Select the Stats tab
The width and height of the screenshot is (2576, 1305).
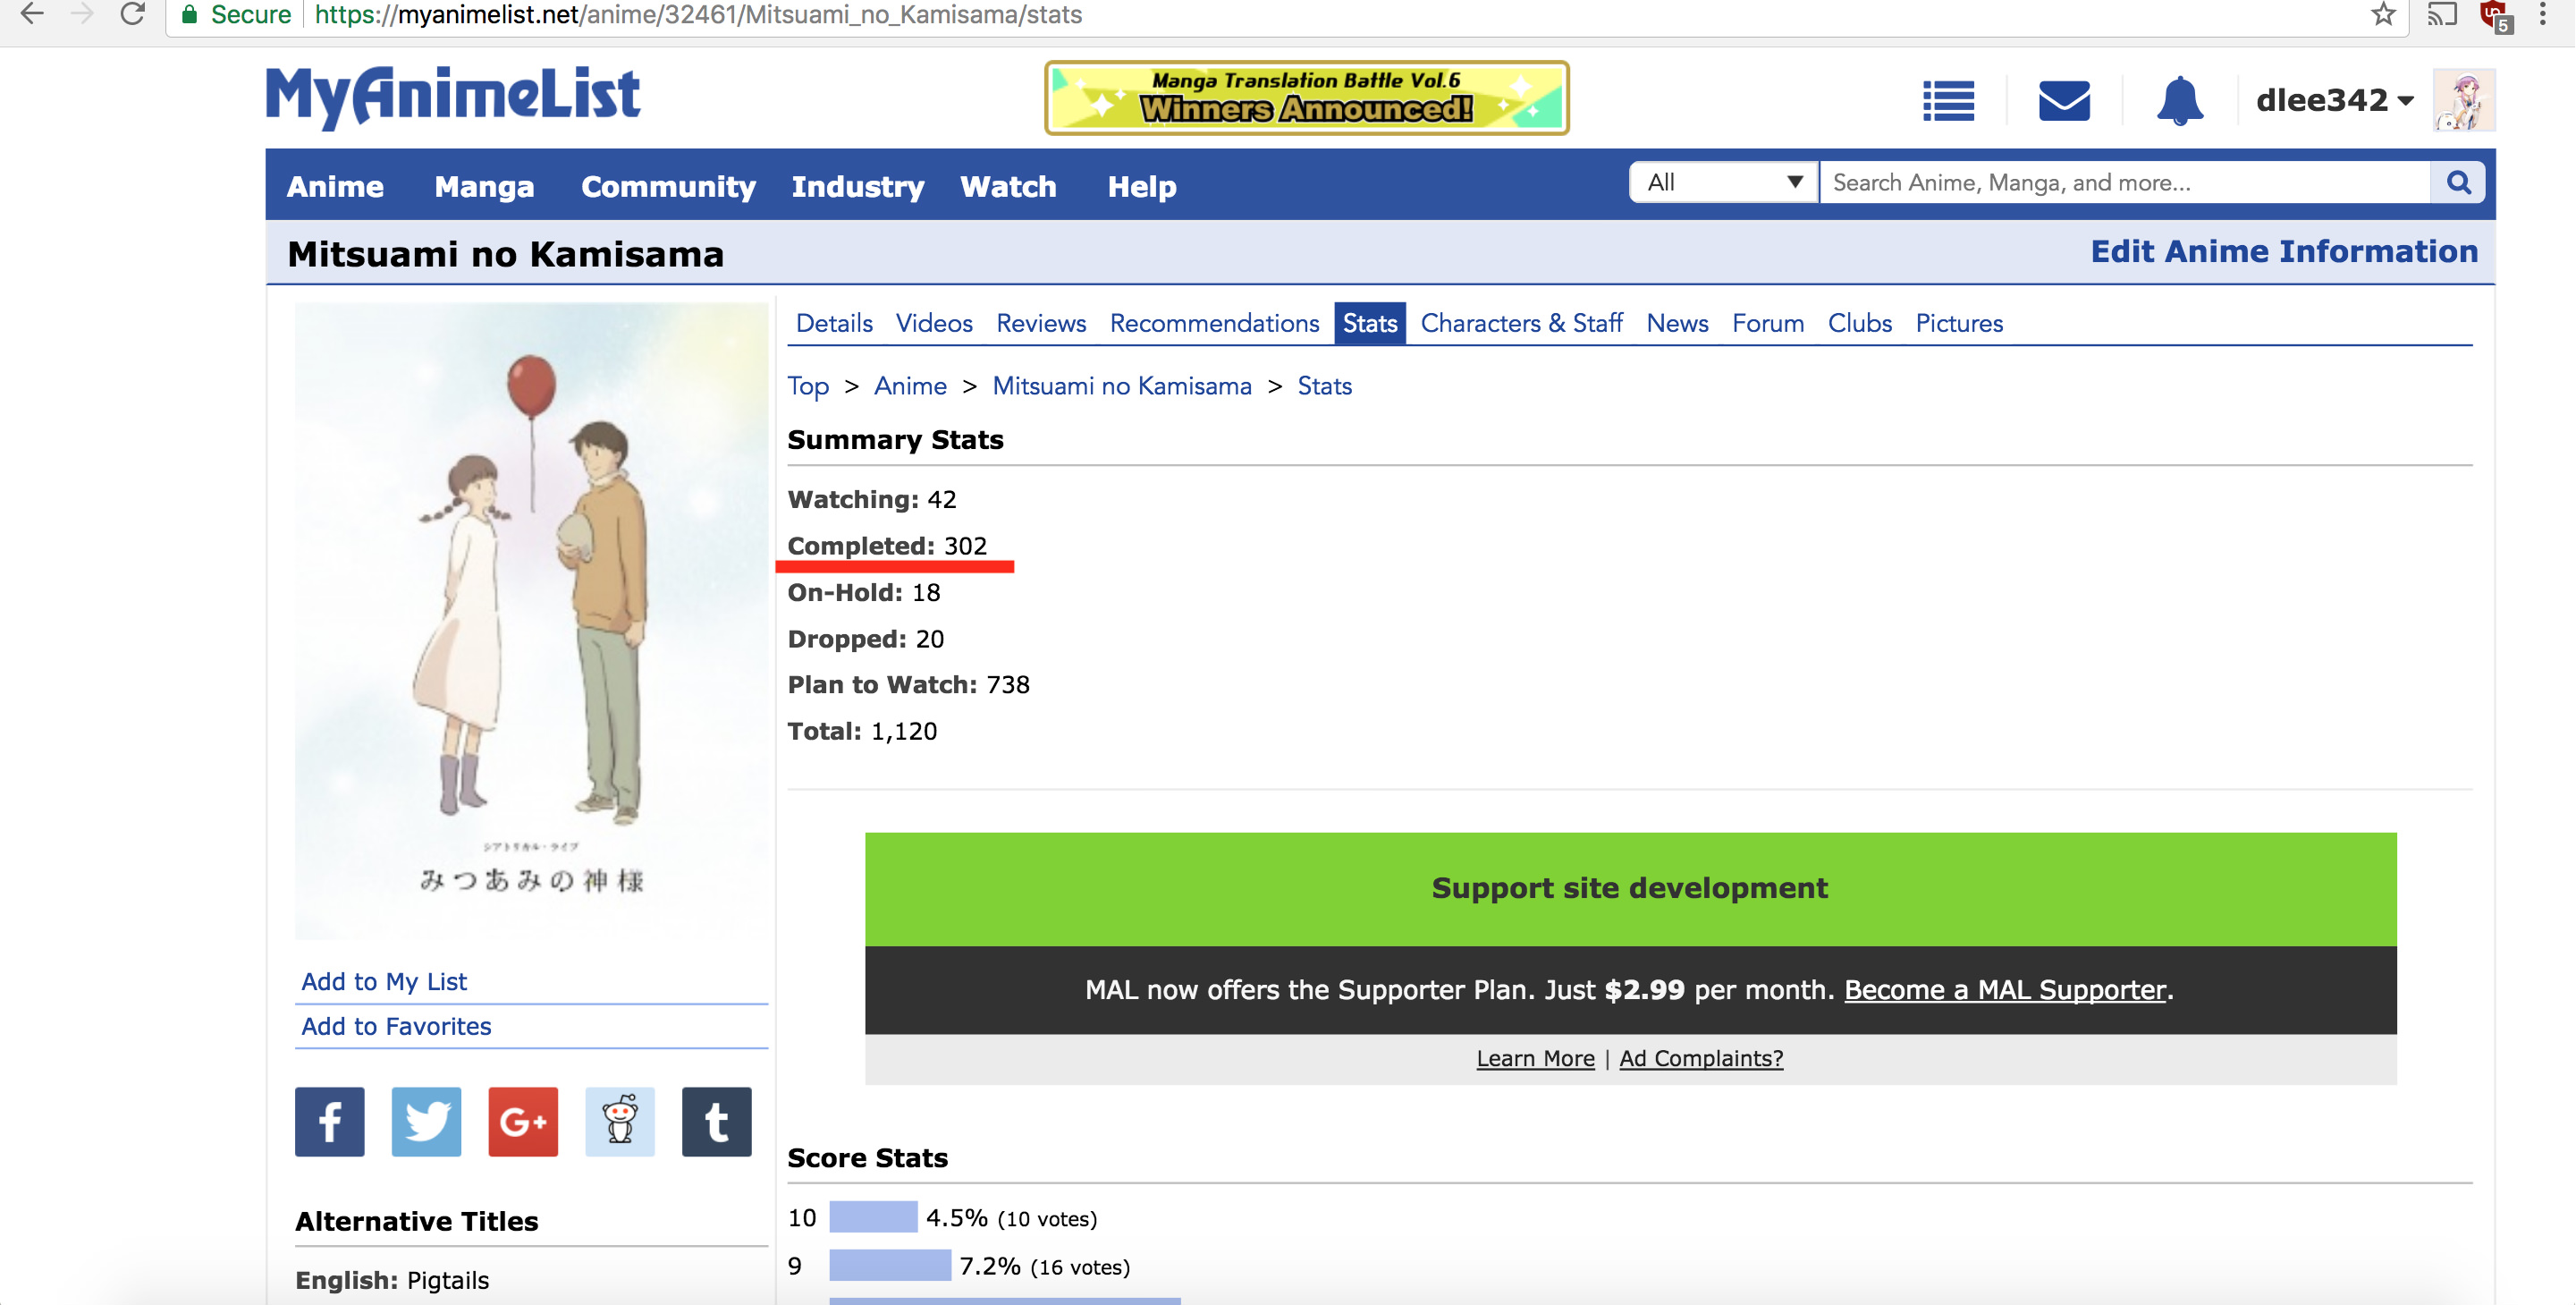point(1369,323)
